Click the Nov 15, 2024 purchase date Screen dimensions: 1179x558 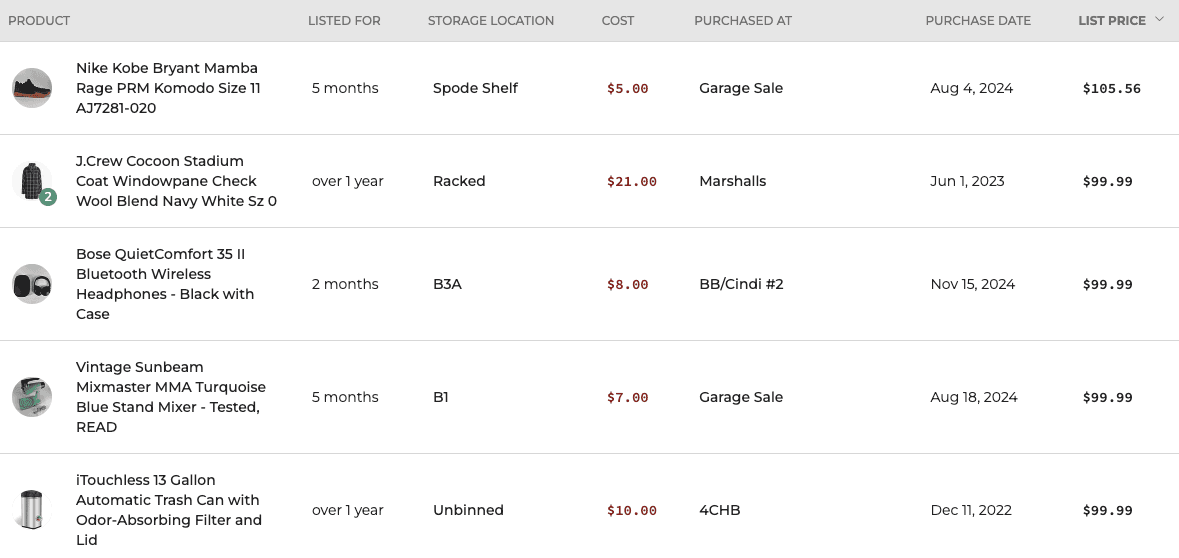pyautogui.click(x=972, y=284)
